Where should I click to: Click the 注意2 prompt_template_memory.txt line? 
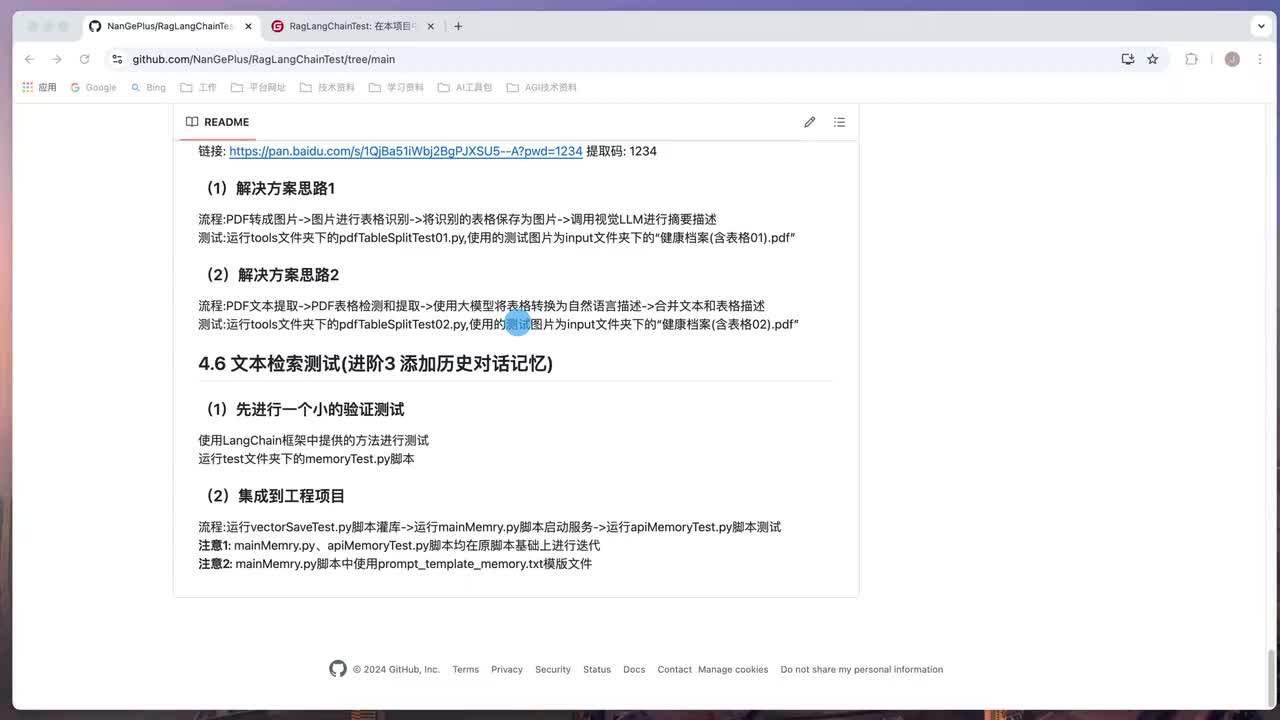pos(395,564)
